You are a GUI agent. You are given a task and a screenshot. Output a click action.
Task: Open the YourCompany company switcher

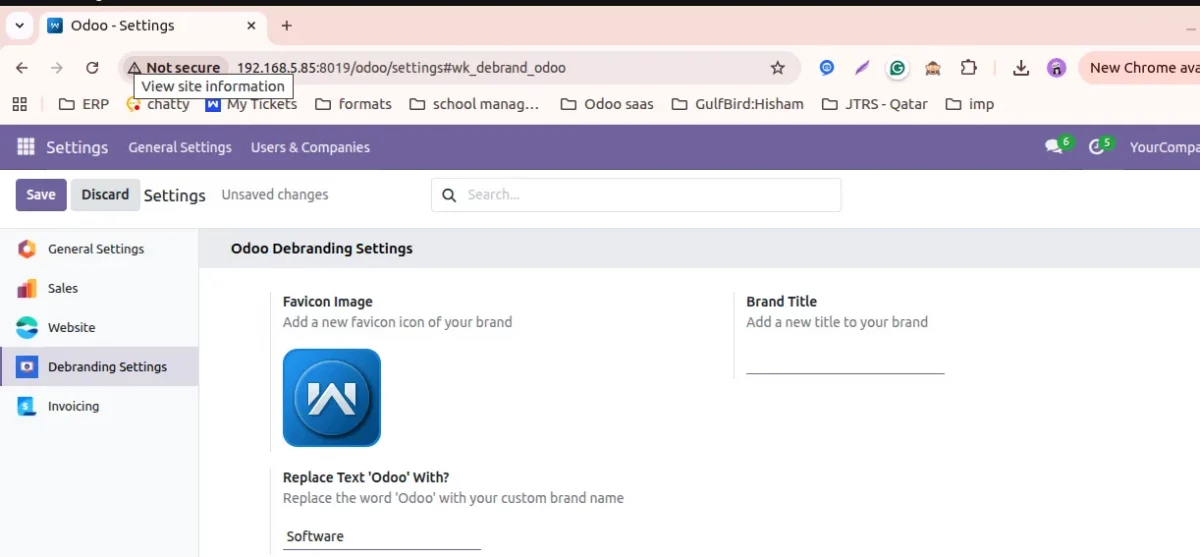tap(1164, 147)
